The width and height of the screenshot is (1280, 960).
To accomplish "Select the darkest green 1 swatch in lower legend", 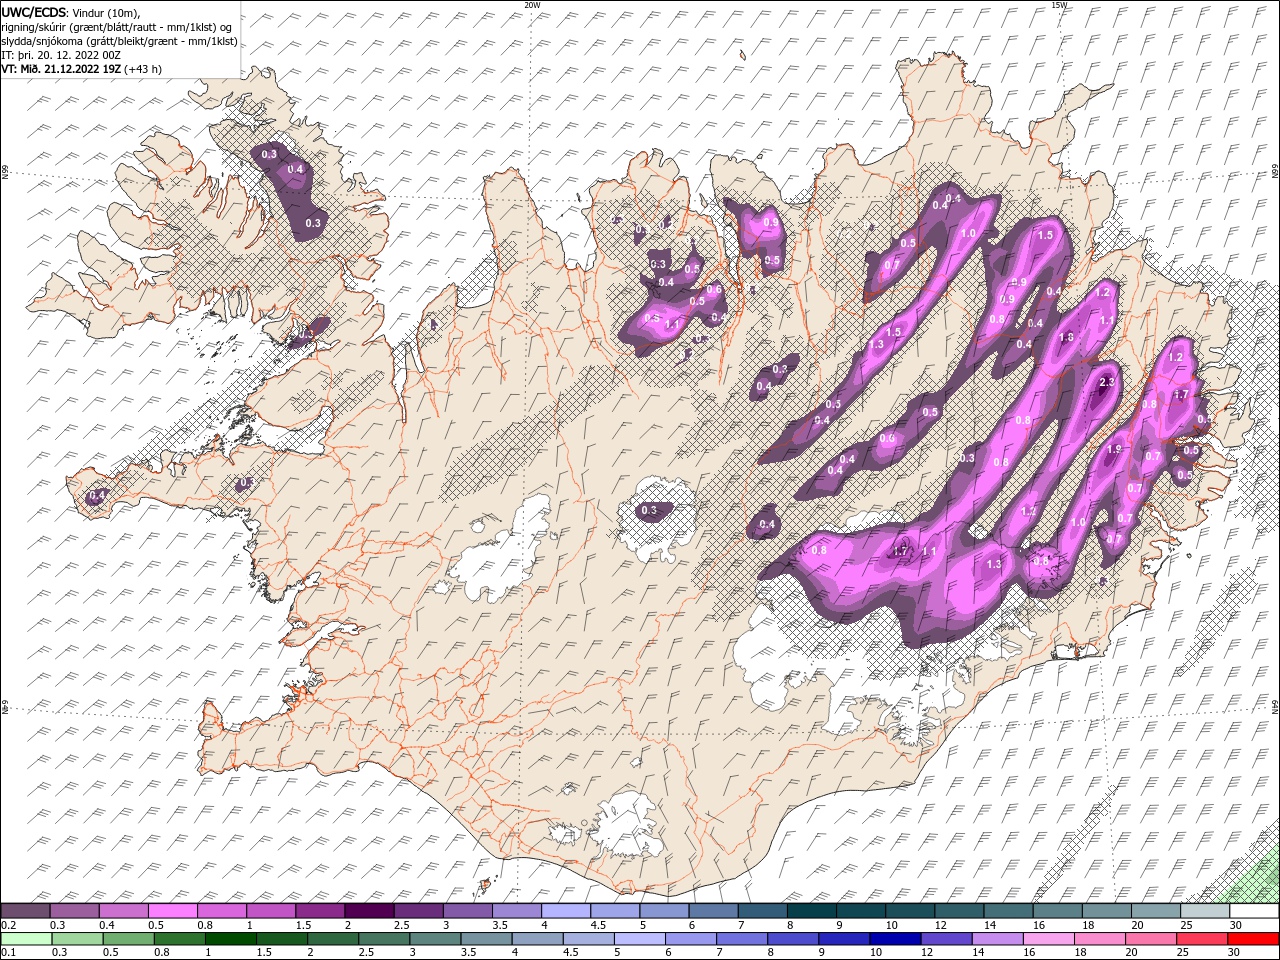I will (x=231, y=939).
